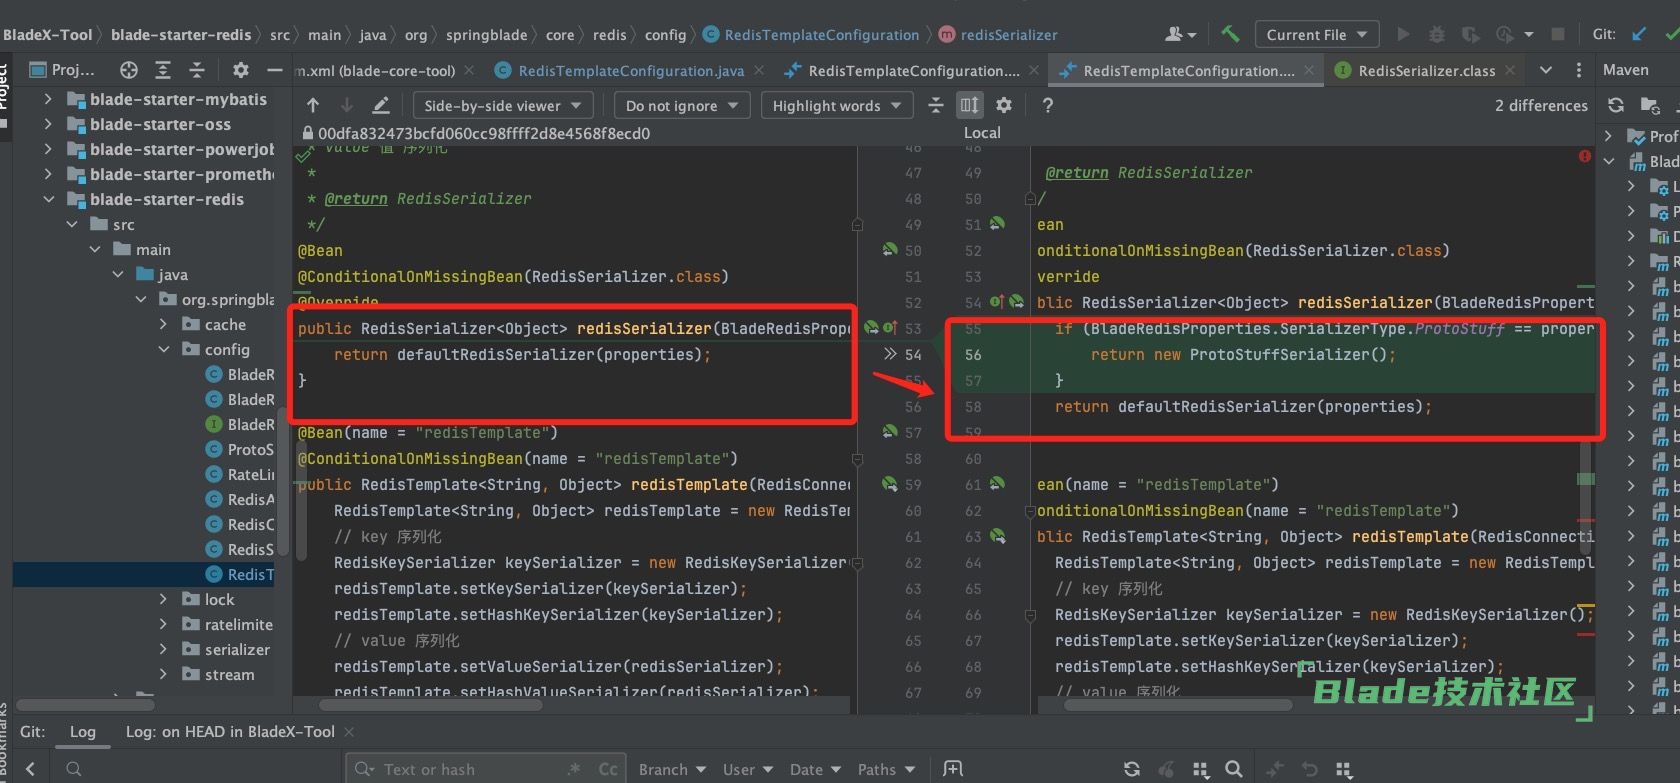Screen dimensions: 1680x783
Task: Select lock package in project tree
Action: click(x=220, y=599)
